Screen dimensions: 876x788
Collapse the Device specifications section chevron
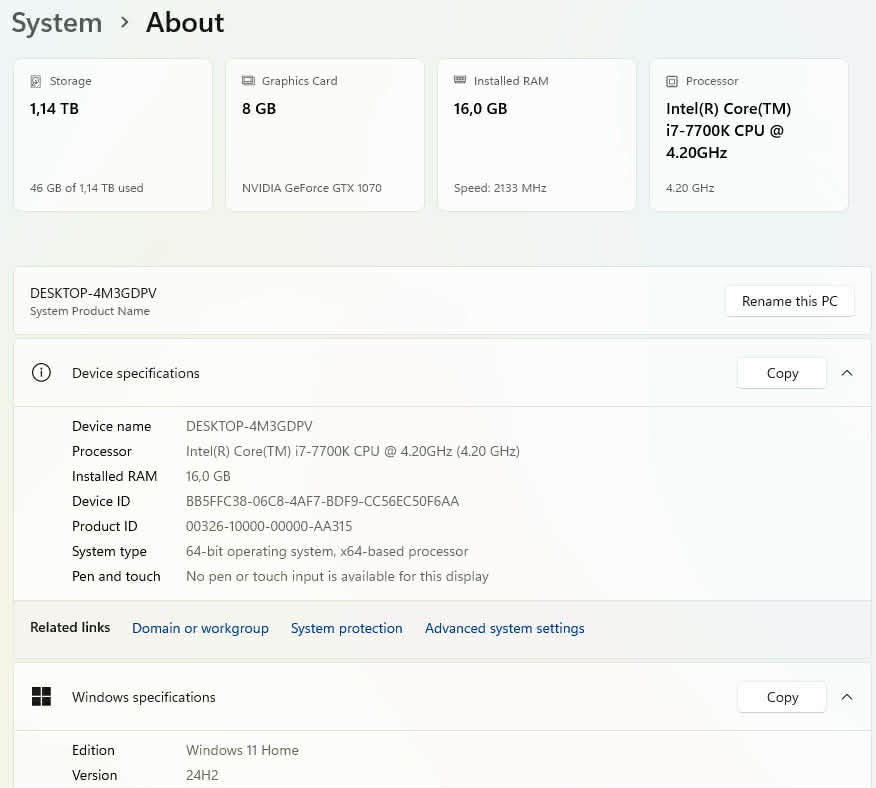[x=847, y=373]
